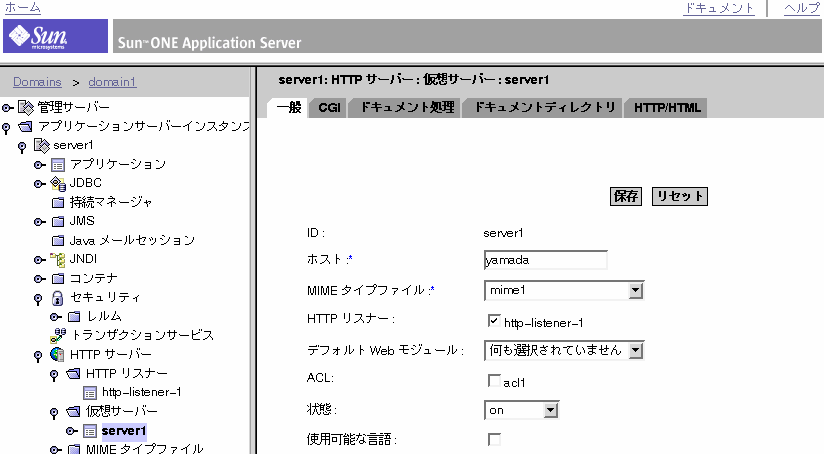Expand the JNDI node
This screenshot has width=824, height=454.
tap(39, 260)
